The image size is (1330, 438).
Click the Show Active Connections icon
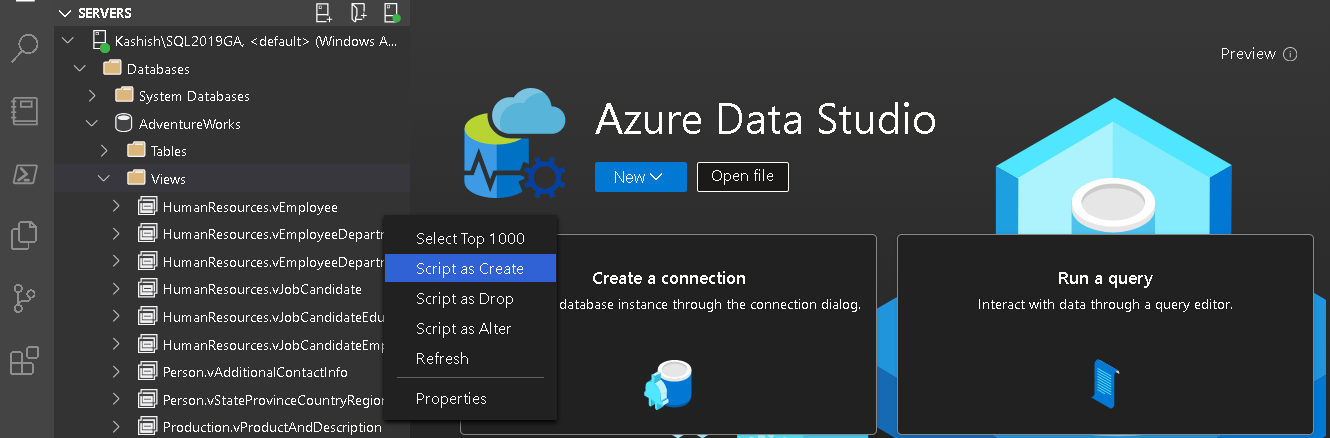click(391, 13)
